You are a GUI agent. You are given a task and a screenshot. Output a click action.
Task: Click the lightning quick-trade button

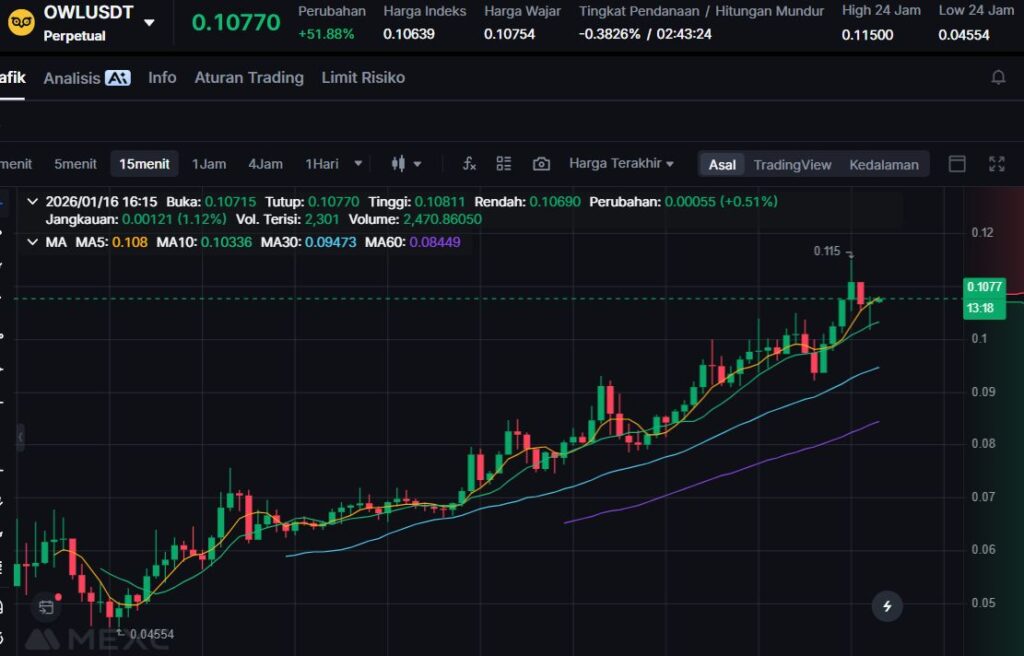[886, 605]
